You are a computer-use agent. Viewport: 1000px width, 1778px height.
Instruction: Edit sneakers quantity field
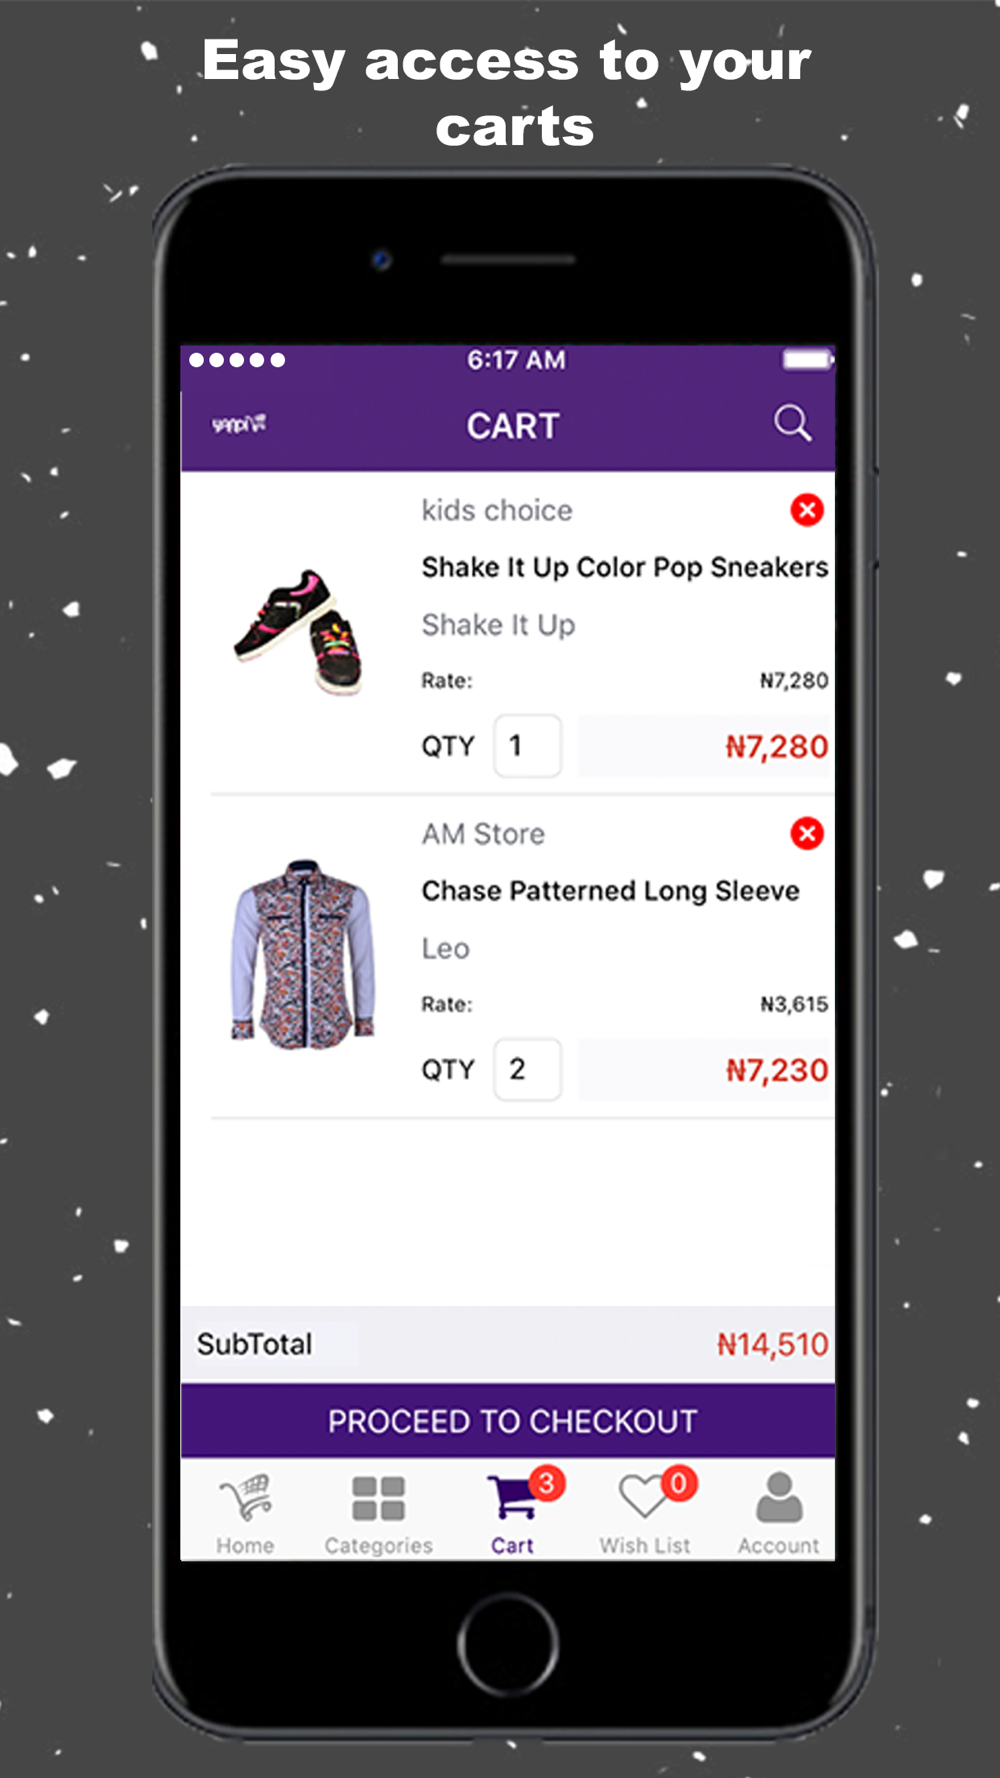pos(527,746)
